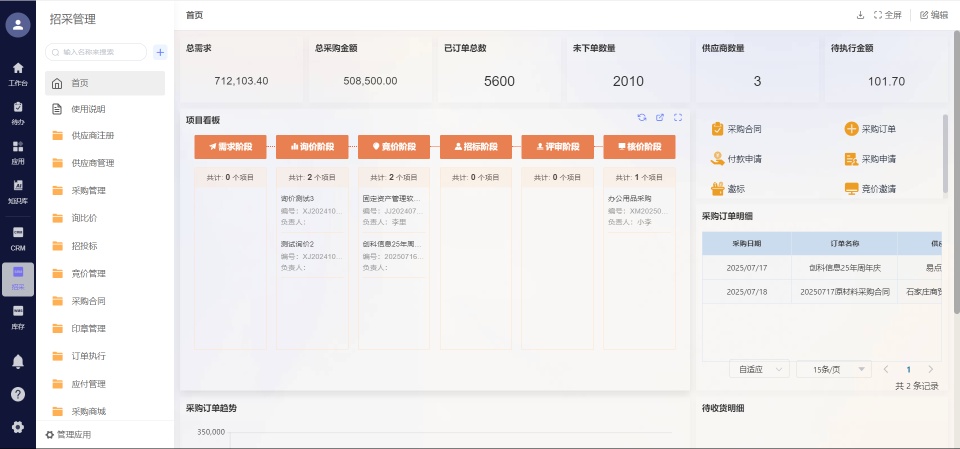Go to next page in order table
This screenshot has height=449, width=960.
tap(931, 369)
